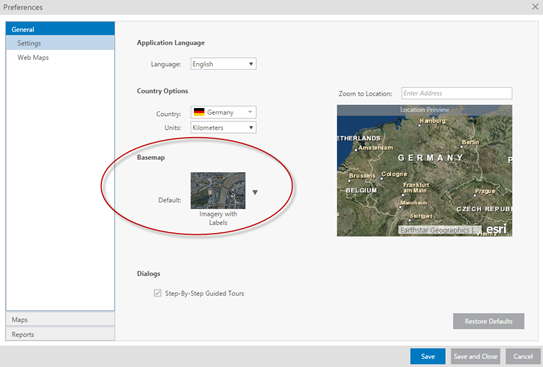Click the Enter Address input field

pos(457,93)
